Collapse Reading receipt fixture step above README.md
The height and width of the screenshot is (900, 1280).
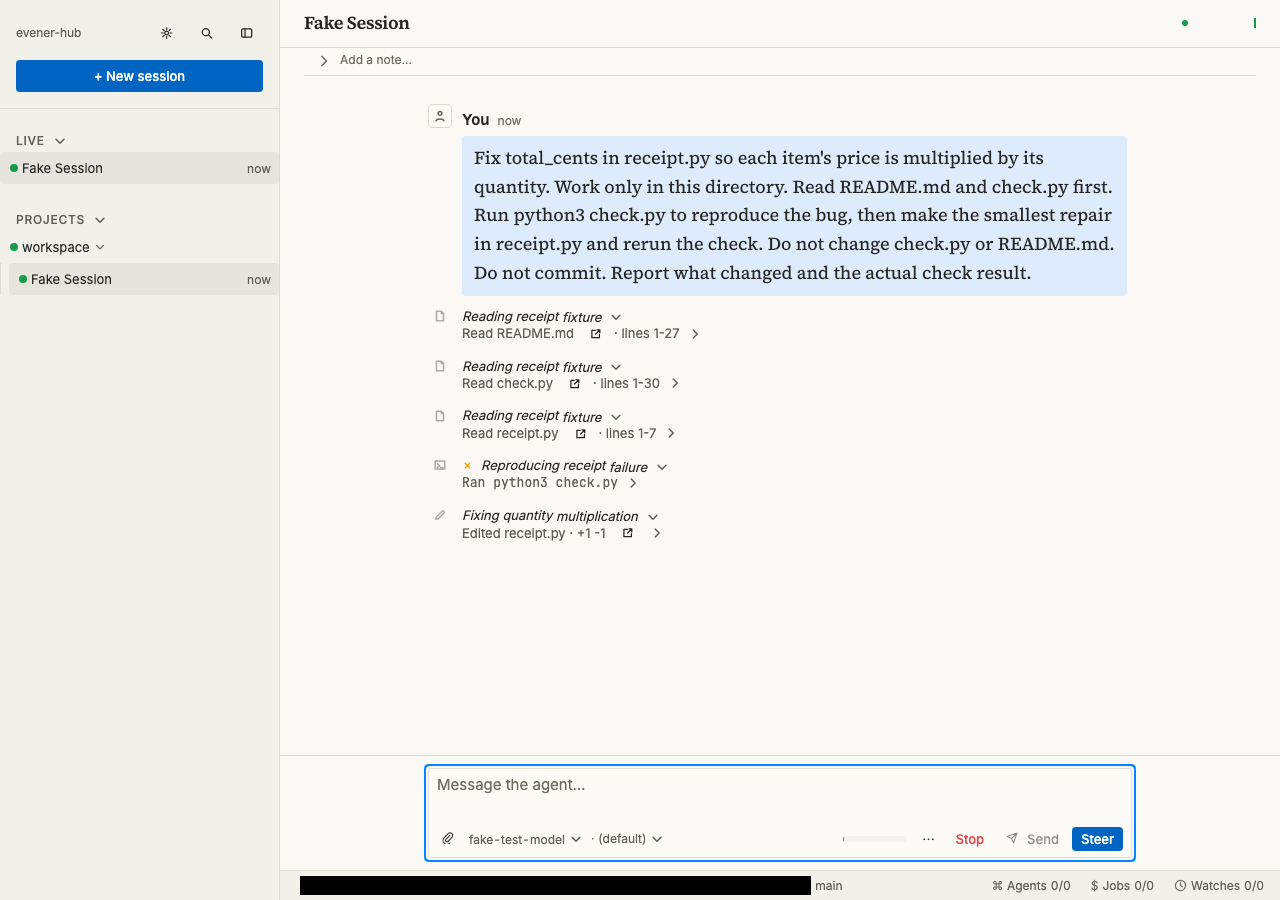coord(616,317)
